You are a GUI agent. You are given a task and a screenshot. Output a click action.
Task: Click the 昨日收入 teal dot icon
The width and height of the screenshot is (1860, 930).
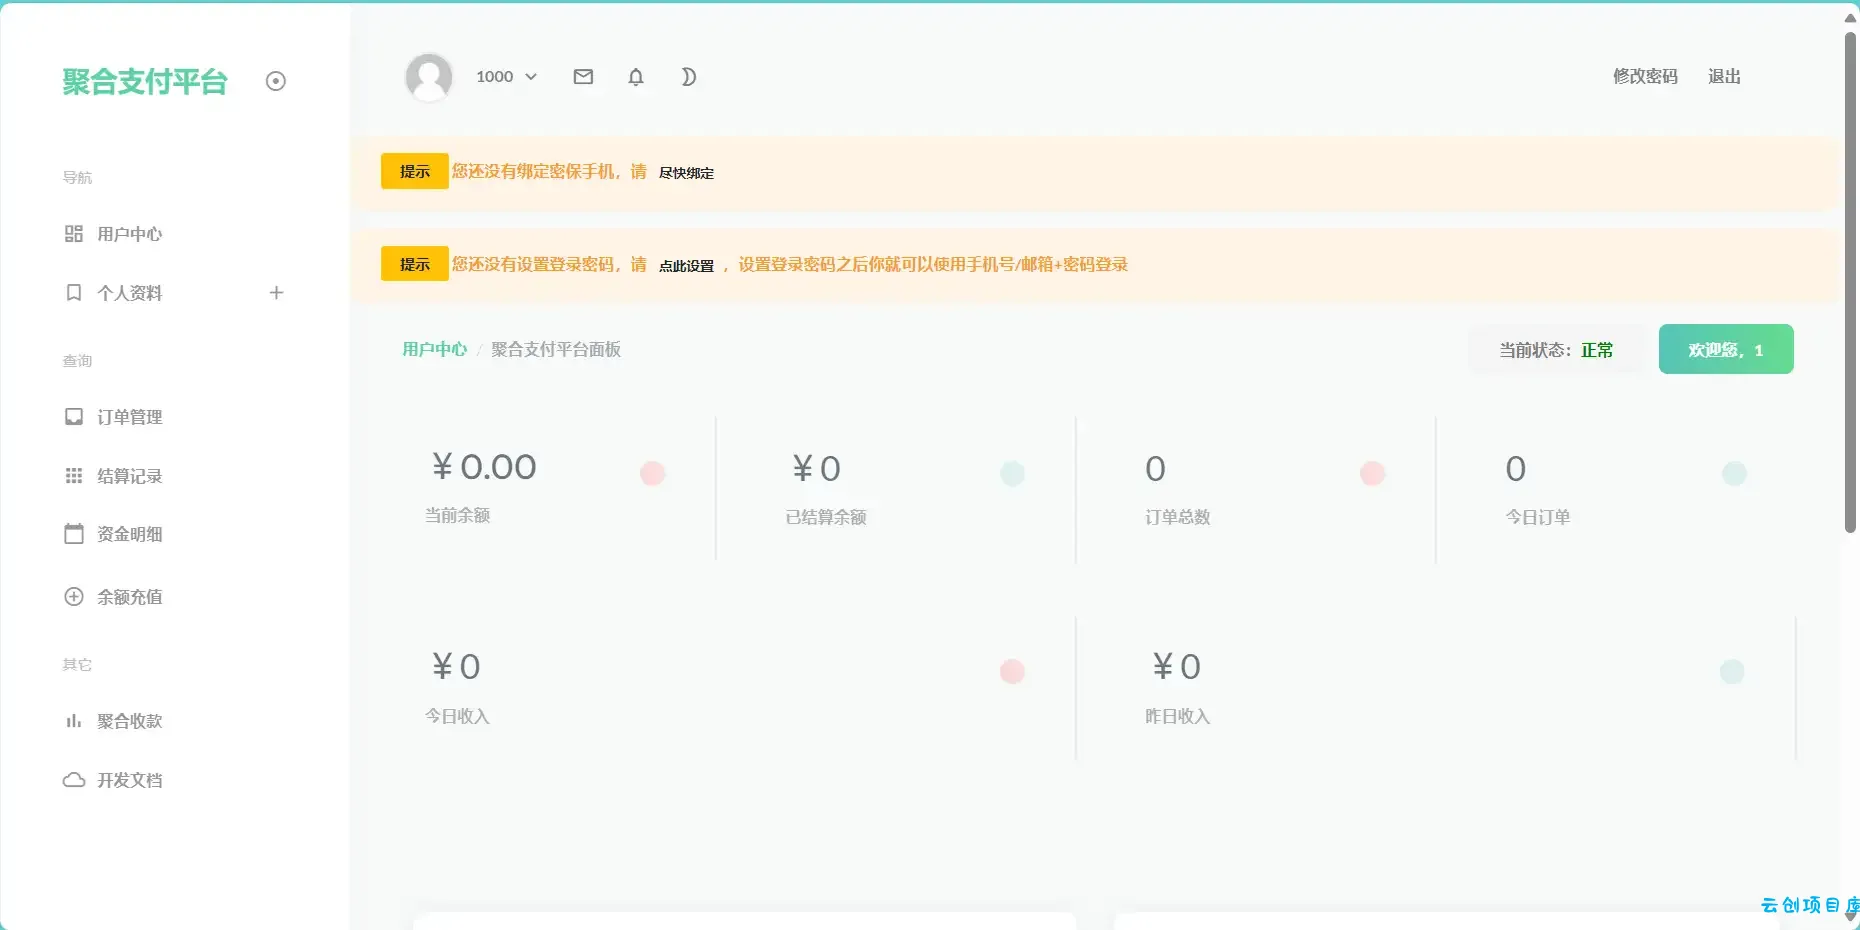pos(1732,671)
